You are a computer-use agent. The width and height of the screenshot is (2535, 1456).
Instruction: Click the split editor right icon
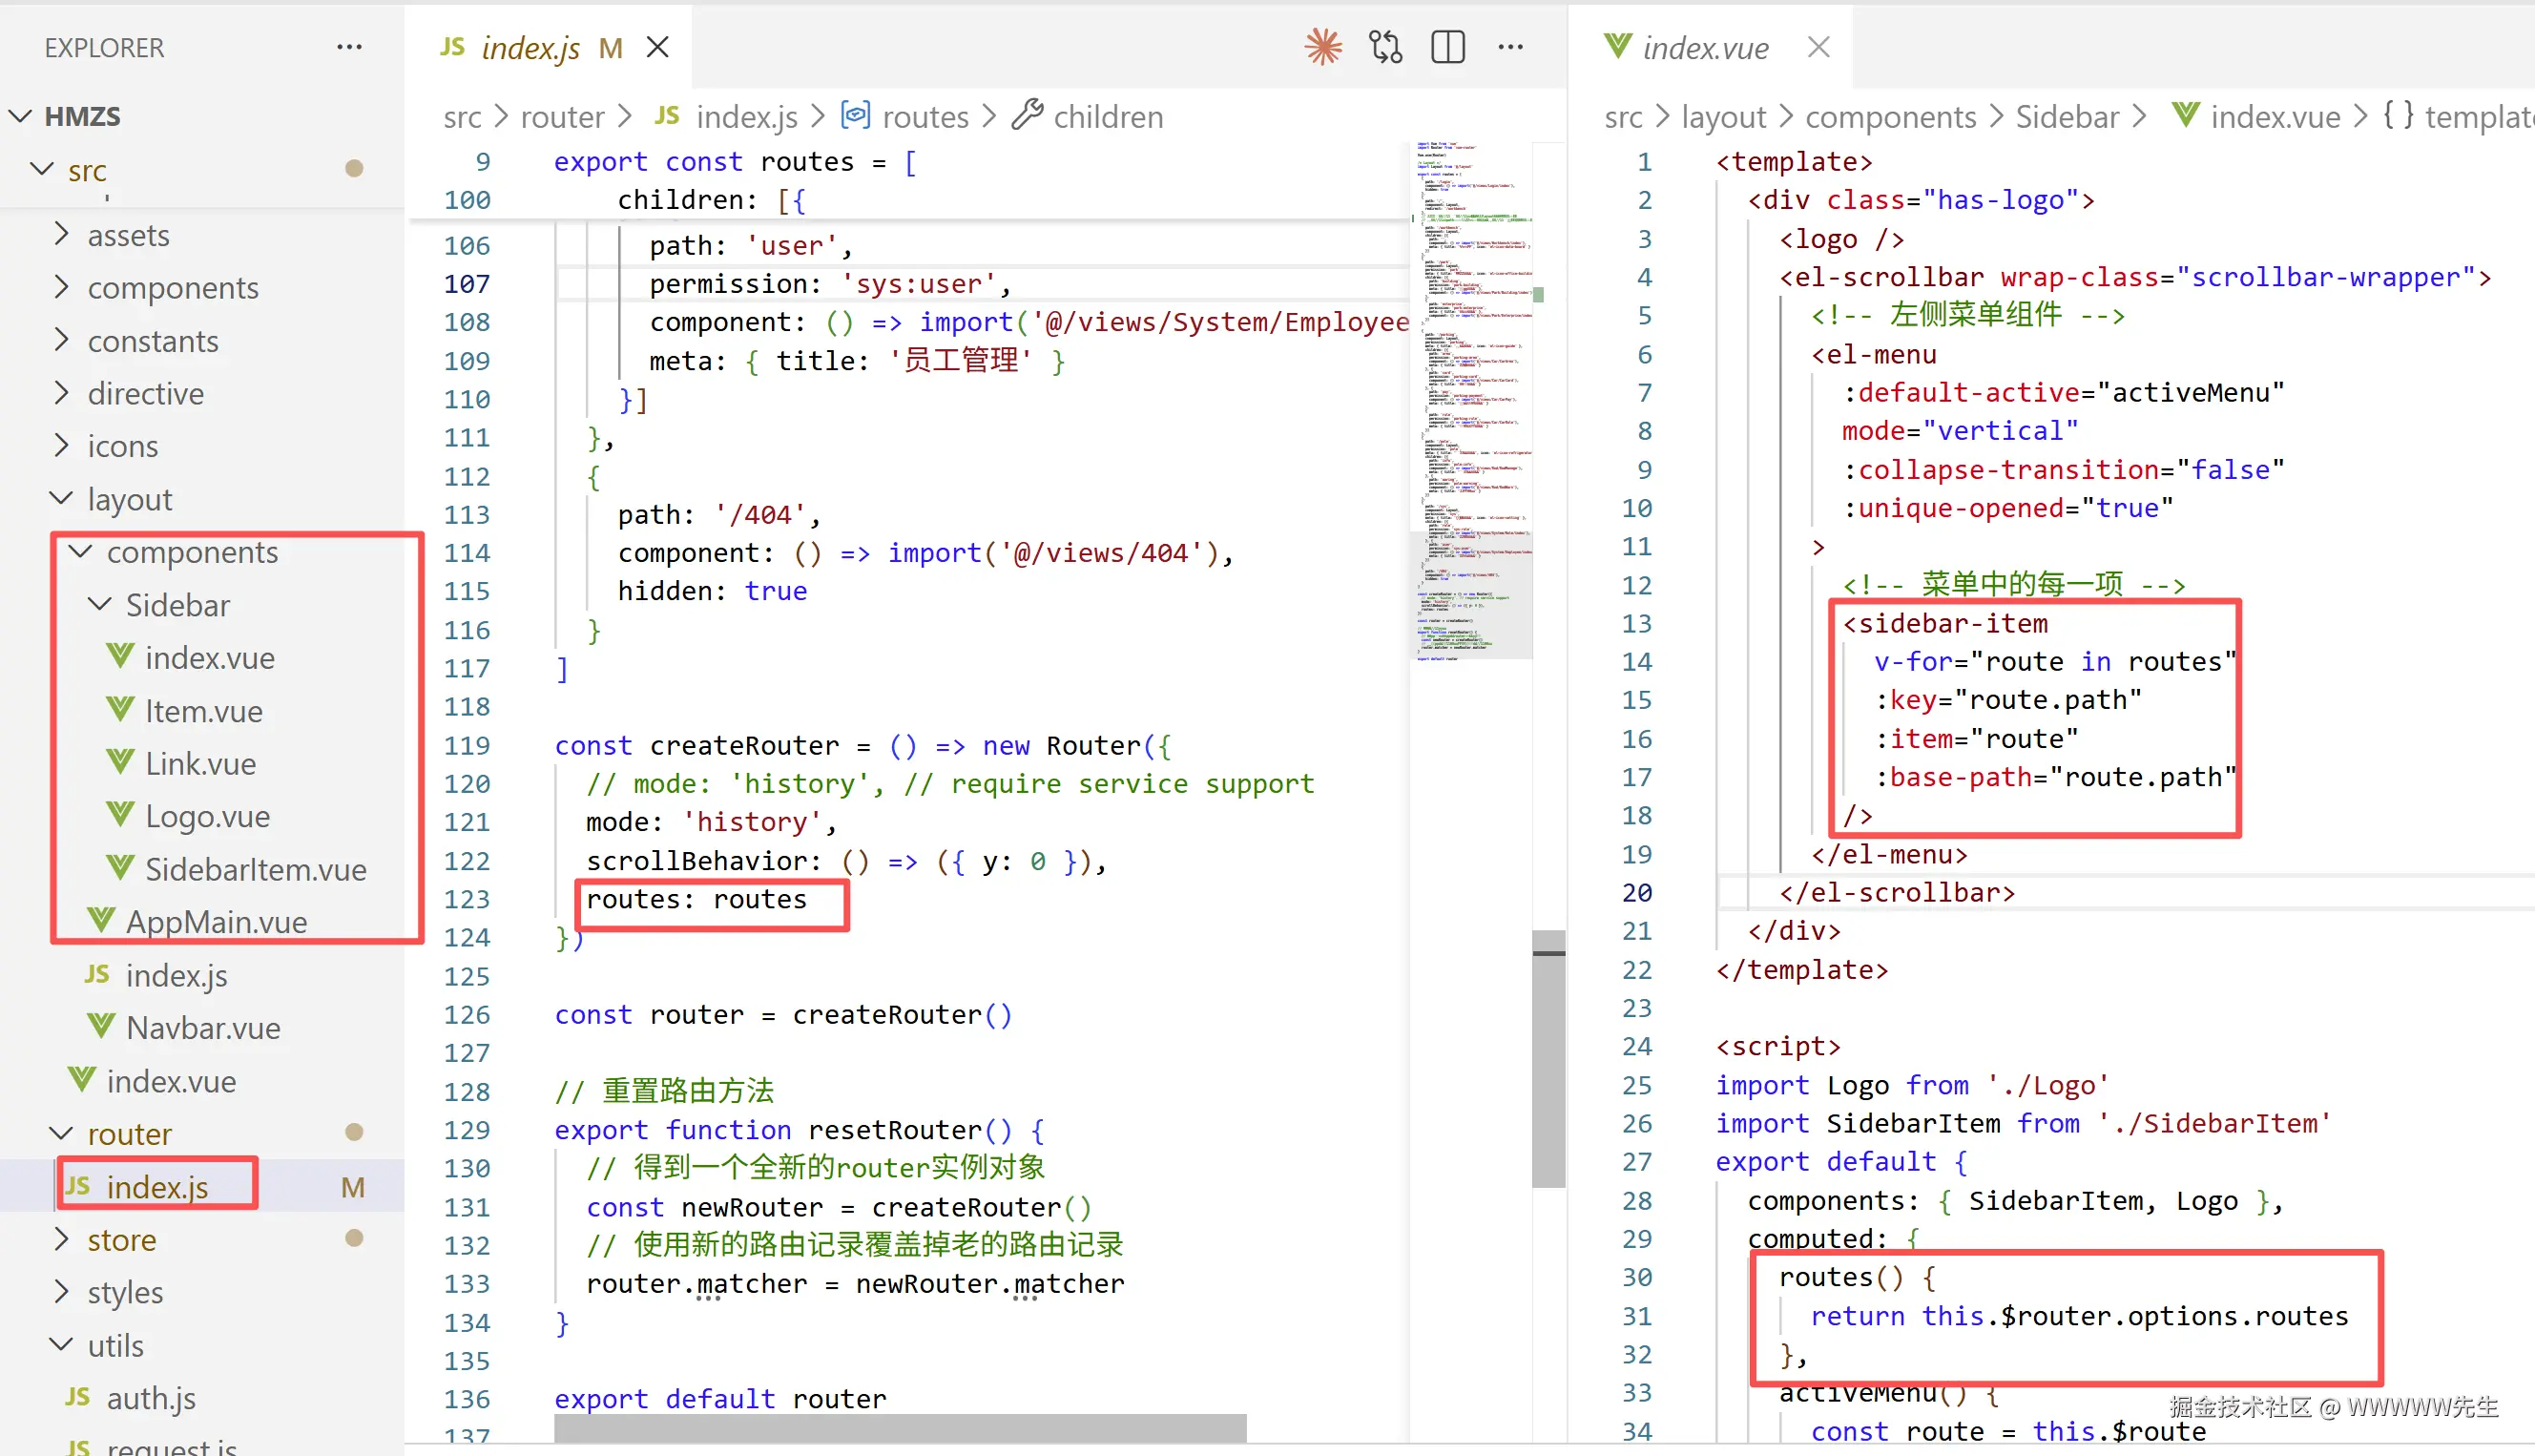pyautogui.click(x=1447, y=47)
